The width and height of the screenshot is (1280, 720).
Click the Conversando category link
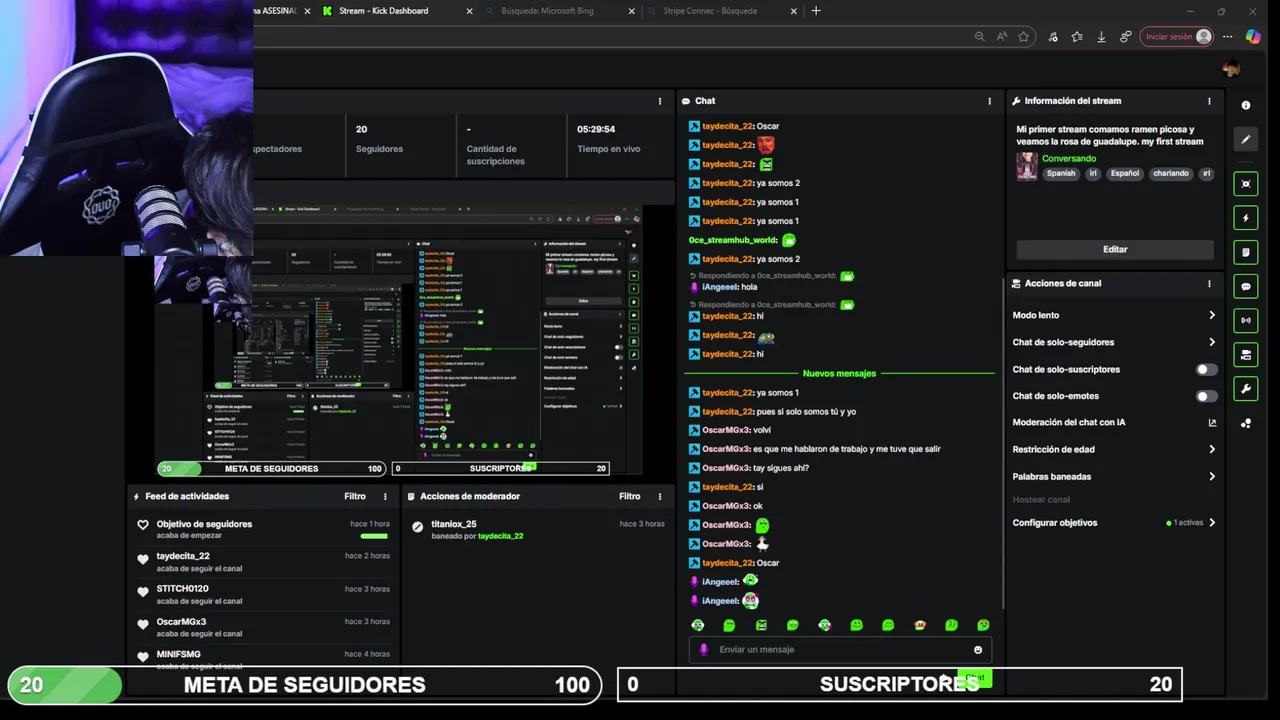1069,159
